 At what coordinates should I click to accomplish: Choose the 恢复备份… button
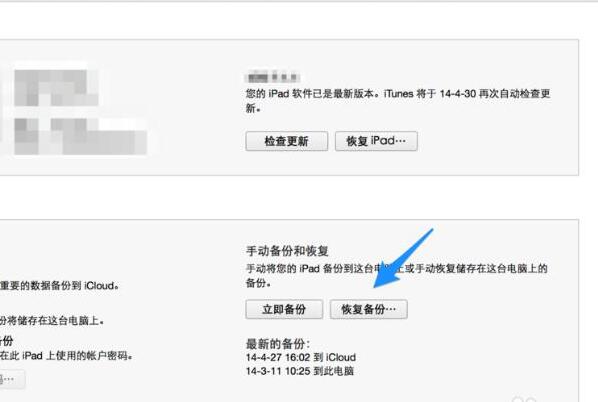point(368,309)
